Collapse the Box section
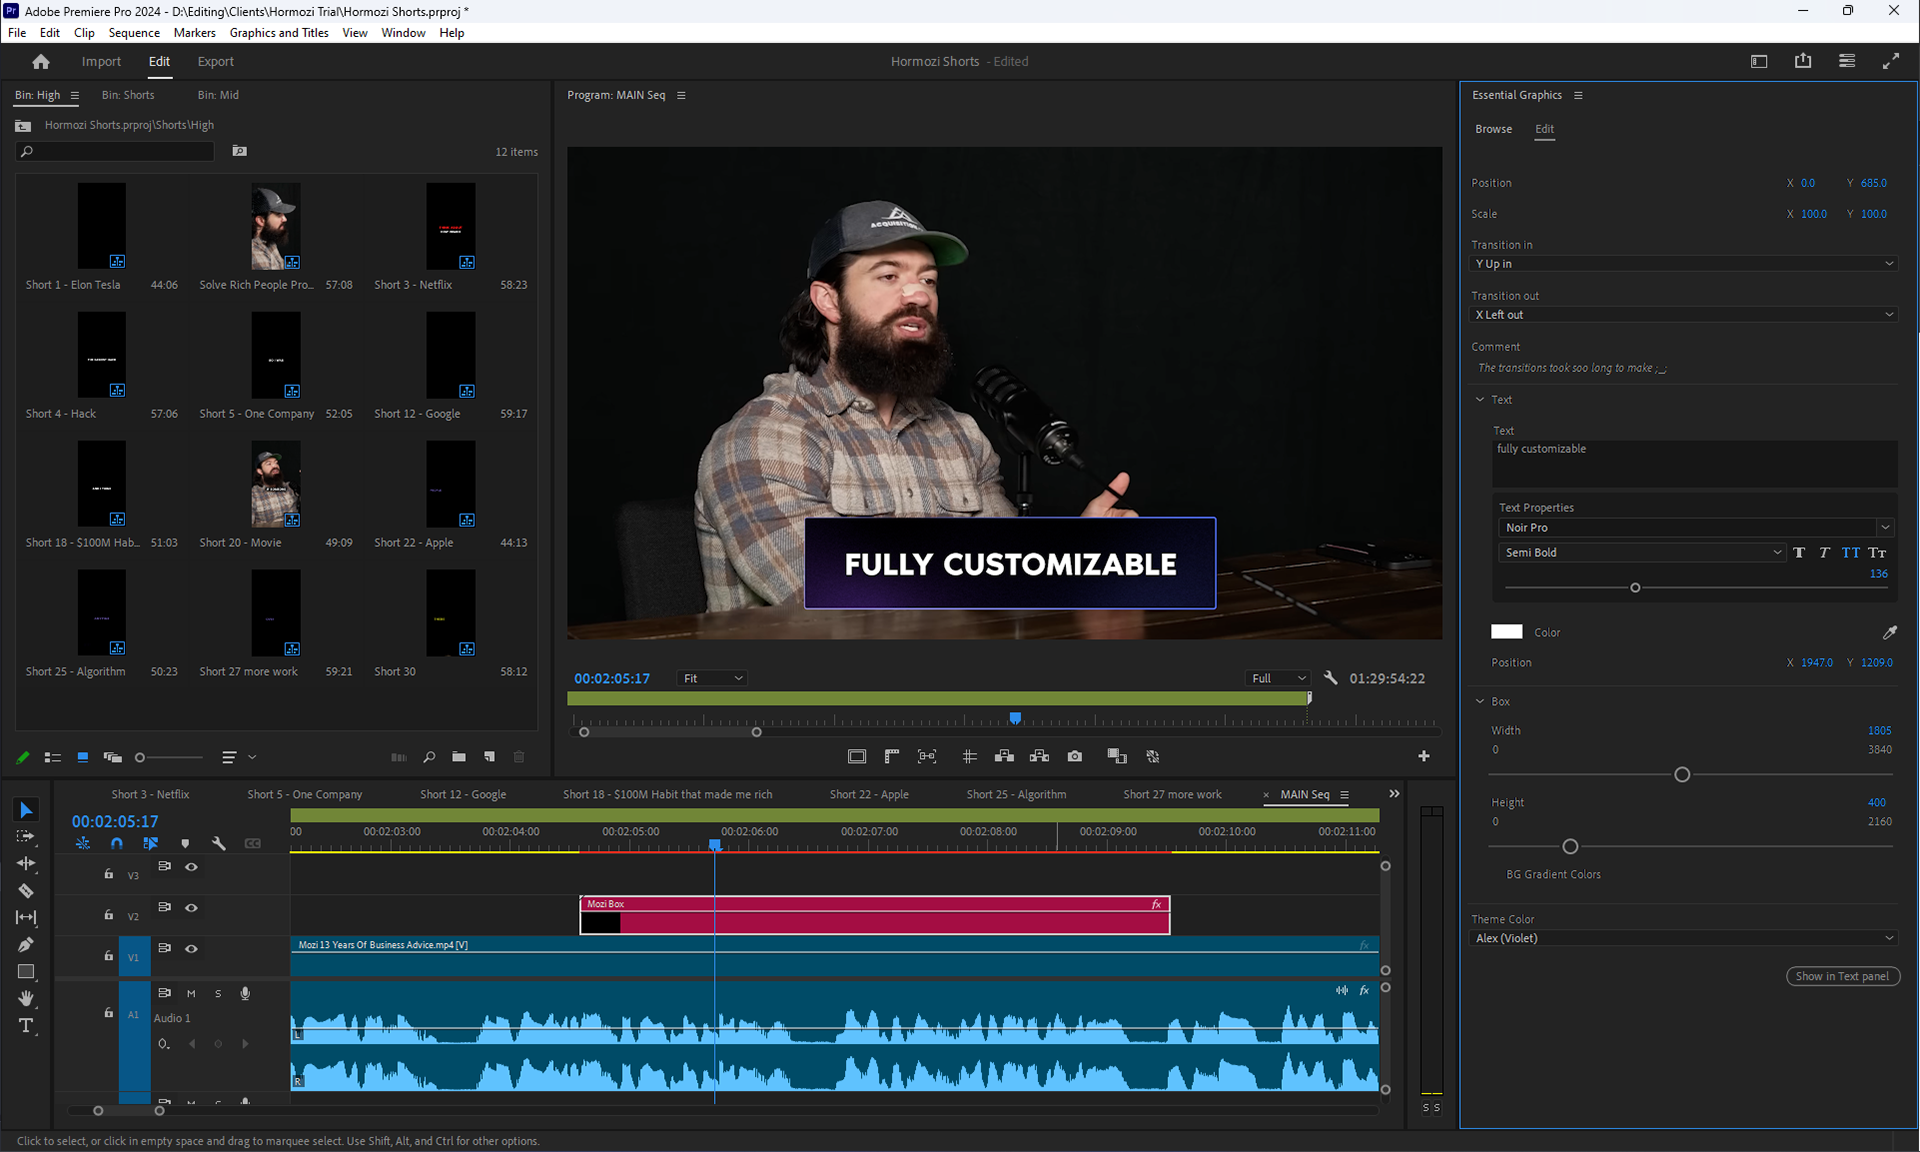The width and height of the screenshot is (1920, 1152). pyautogui.click(x=1480, y=701)
